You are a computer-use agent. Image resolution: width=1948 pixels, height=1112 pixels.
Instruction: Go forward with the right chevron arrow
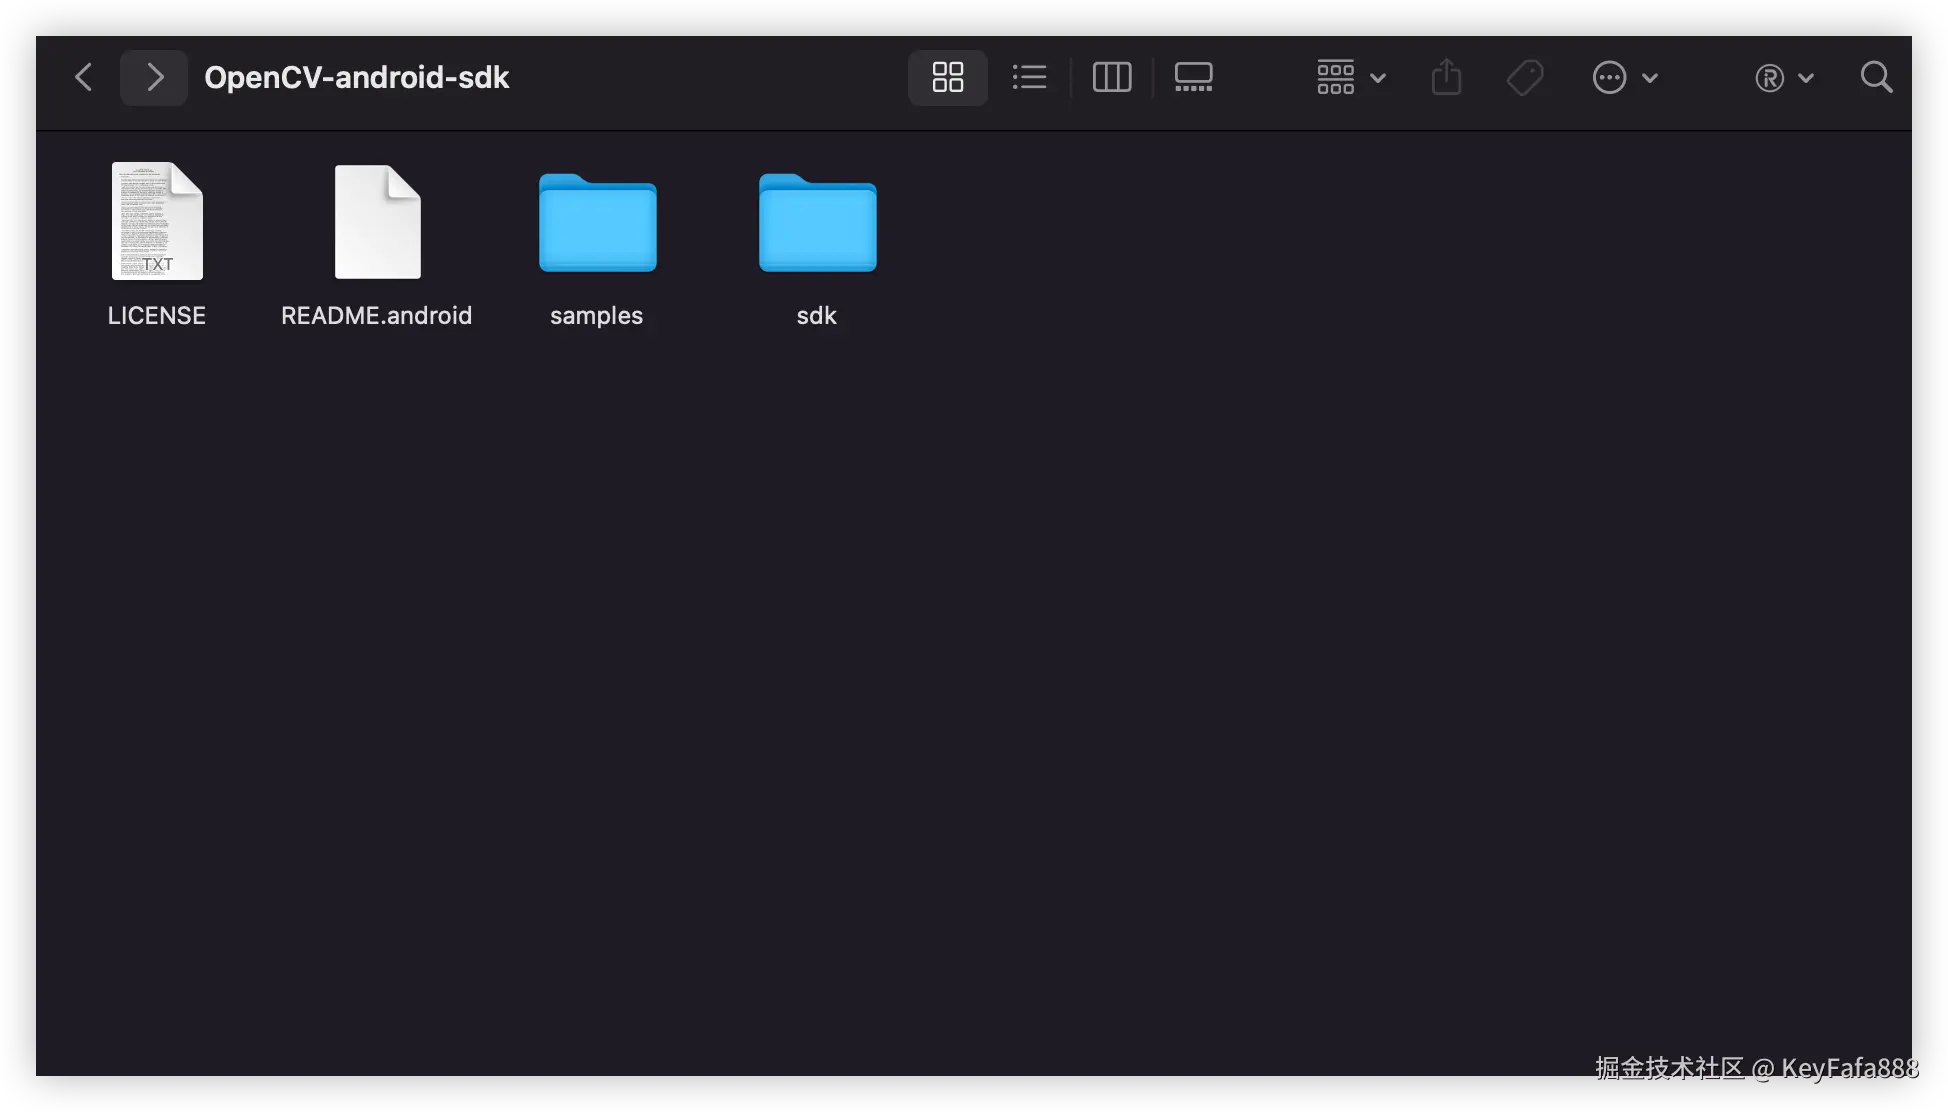tap(154, 77)
